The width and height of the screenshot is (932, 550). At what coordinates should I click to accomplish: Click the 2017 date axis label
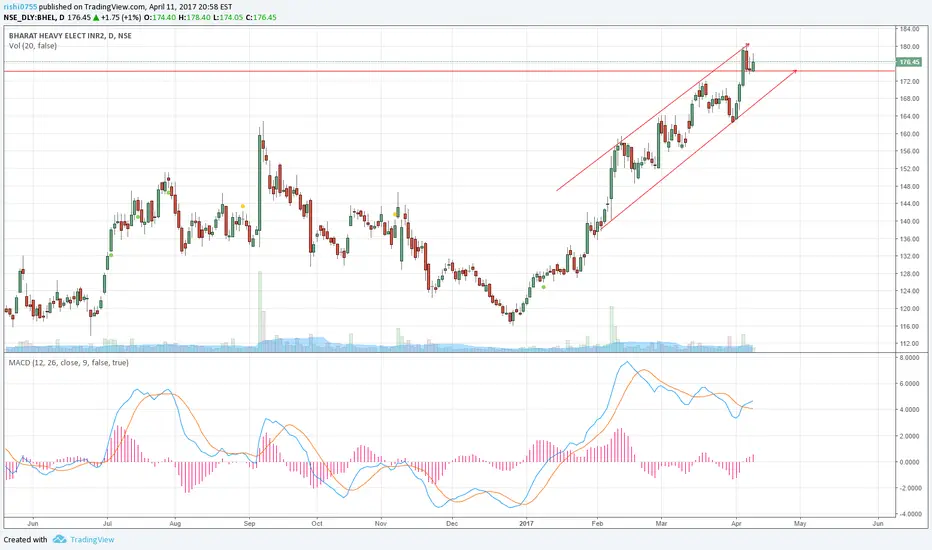point(527,524)
